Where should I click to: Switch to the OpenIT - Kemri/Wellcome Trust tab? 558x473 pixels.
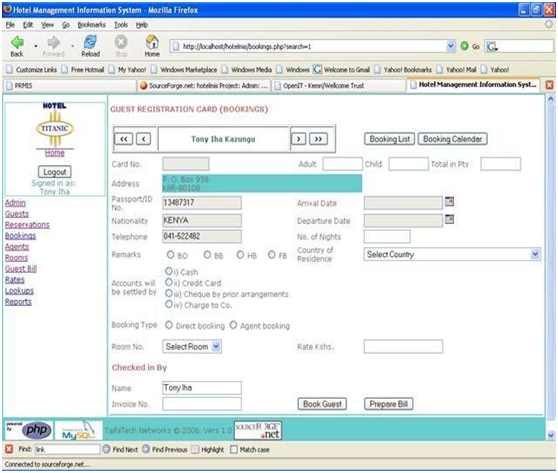(339, 85)
